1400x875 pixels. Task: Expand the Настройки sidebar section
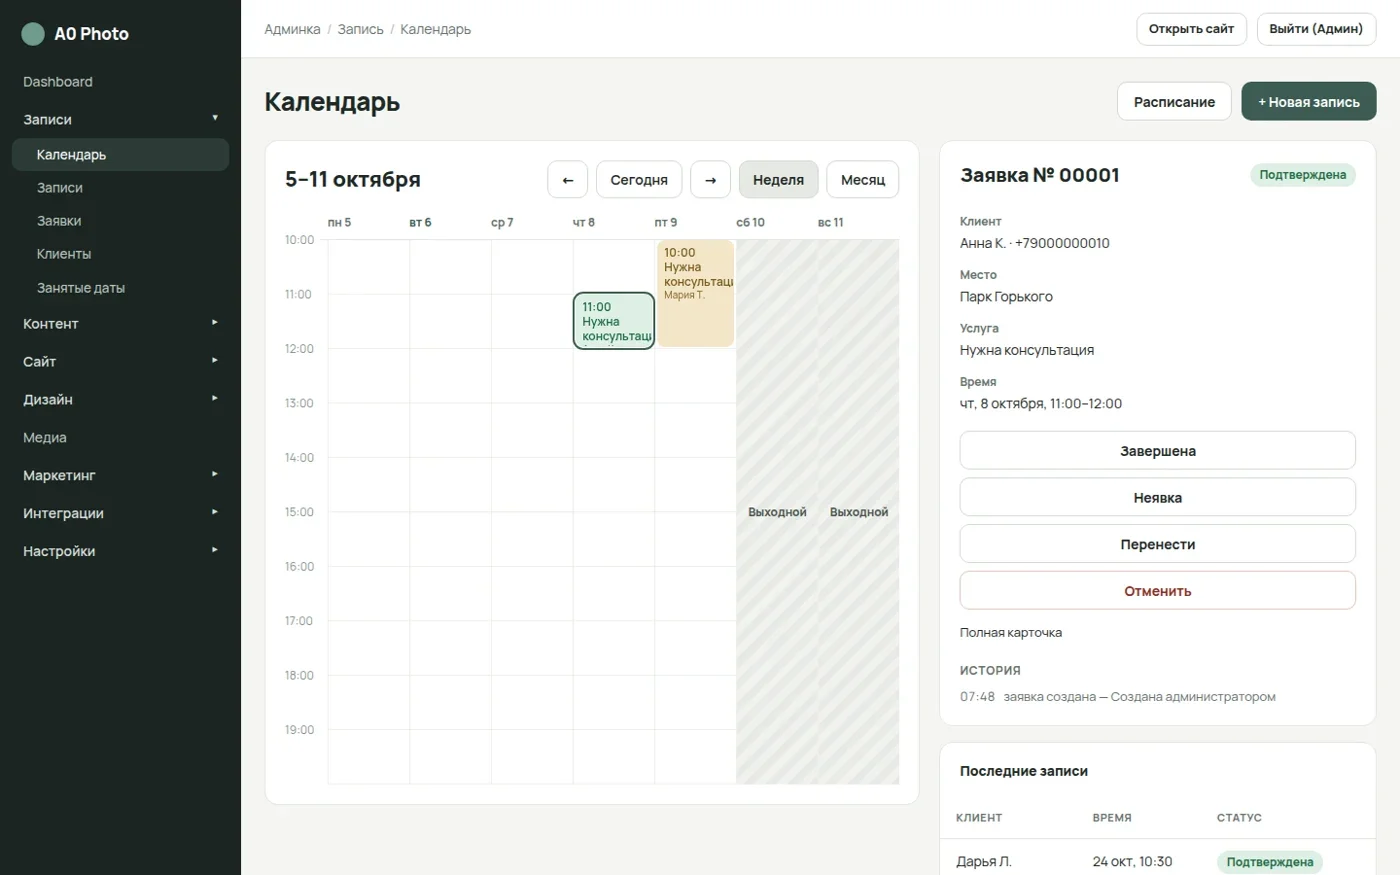click(x=120, y=552)
